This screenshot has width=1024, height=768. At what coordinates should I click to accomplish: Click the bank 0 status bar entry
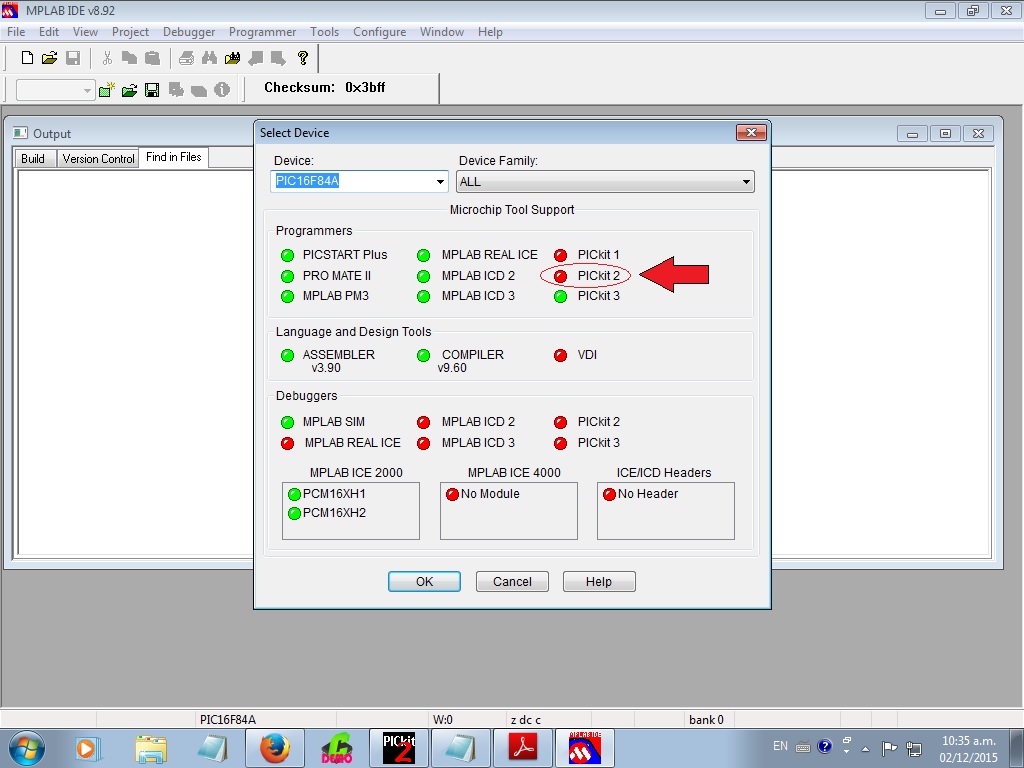[706, 720]
